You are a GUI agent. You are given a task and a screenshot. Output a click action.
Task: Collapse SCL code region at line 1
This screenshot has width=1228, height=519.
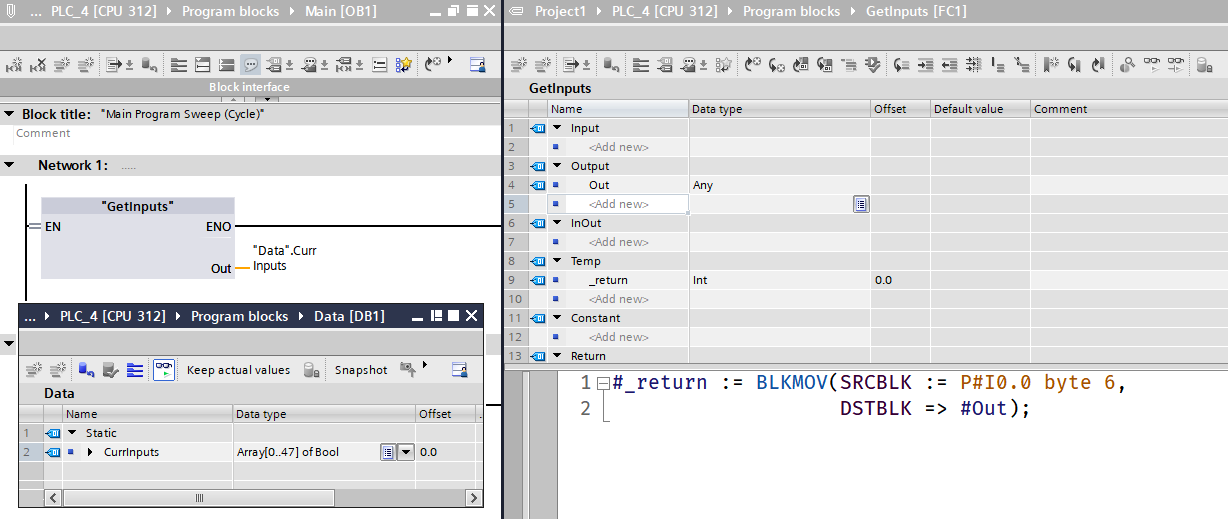tap(602, 384)
